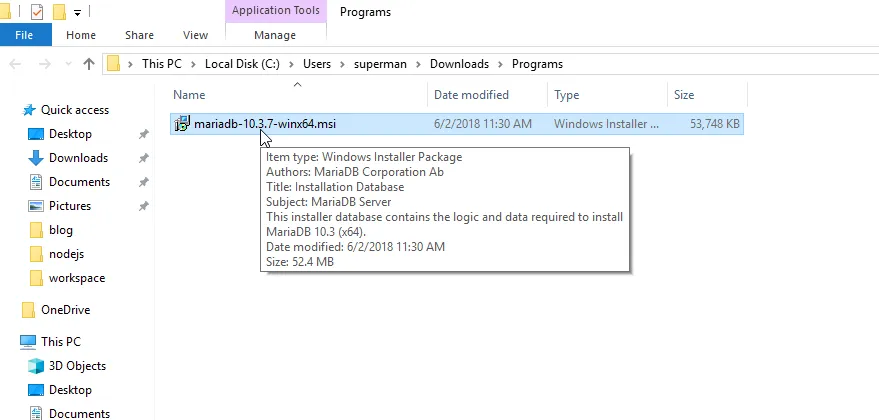This screenshot has height=420, width=879.
Task: Click the Programs breadcrumb
Action: [x=537, y=64]
